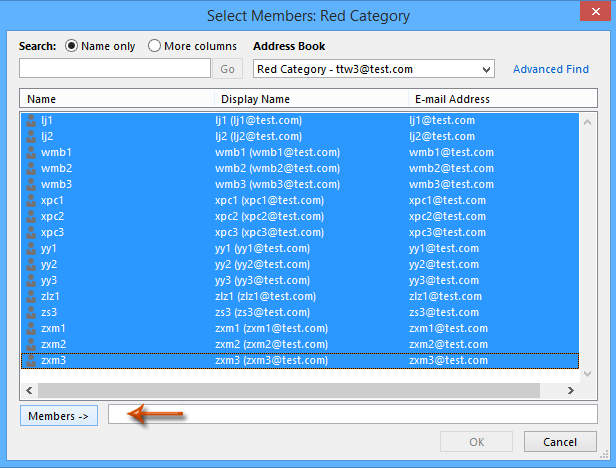The image size is (616, 468).
Task: Click the Cancel button
Action: [560, 442]
